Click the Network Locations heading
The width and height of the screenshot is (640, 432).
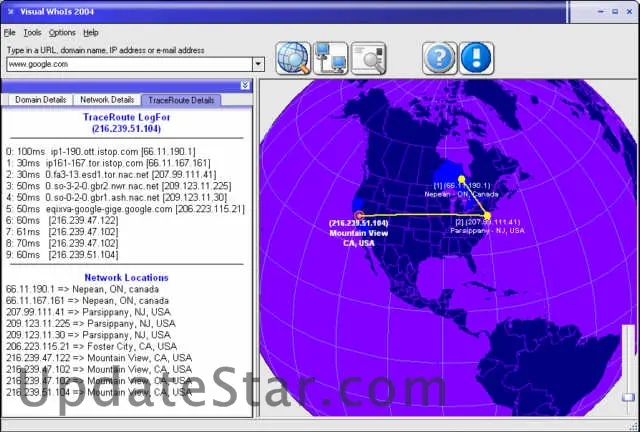tap(127, 277)
